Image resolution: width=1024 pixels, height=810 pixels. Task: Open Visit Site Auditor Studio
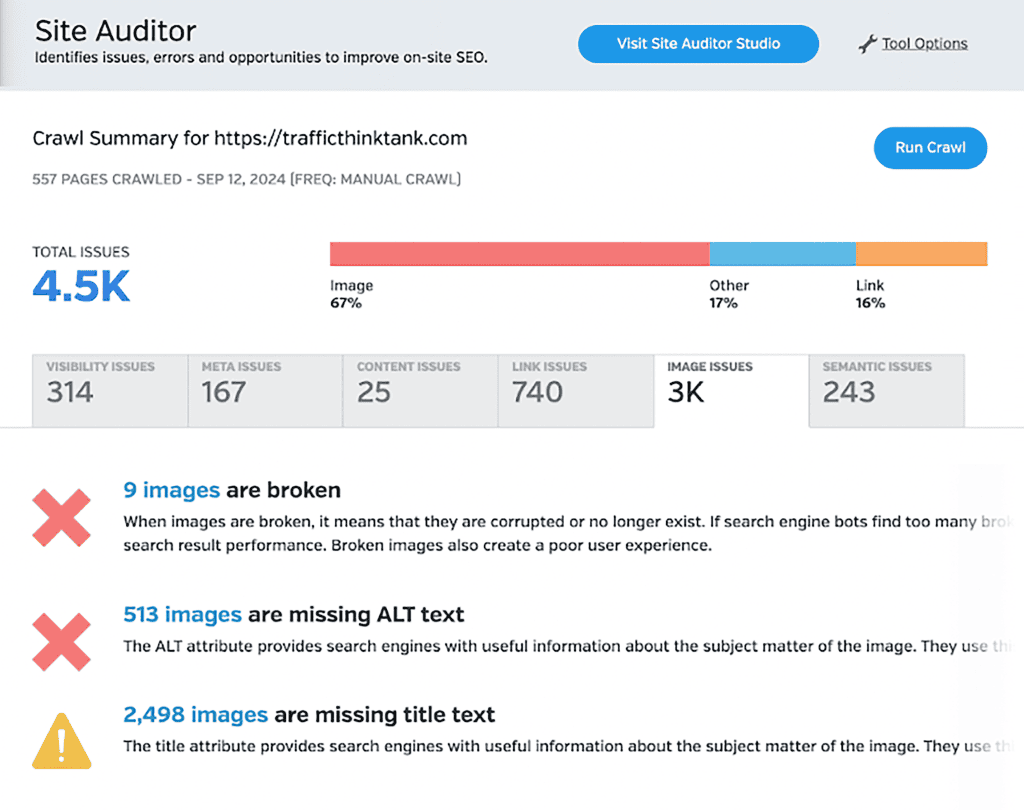pos(698,44)
